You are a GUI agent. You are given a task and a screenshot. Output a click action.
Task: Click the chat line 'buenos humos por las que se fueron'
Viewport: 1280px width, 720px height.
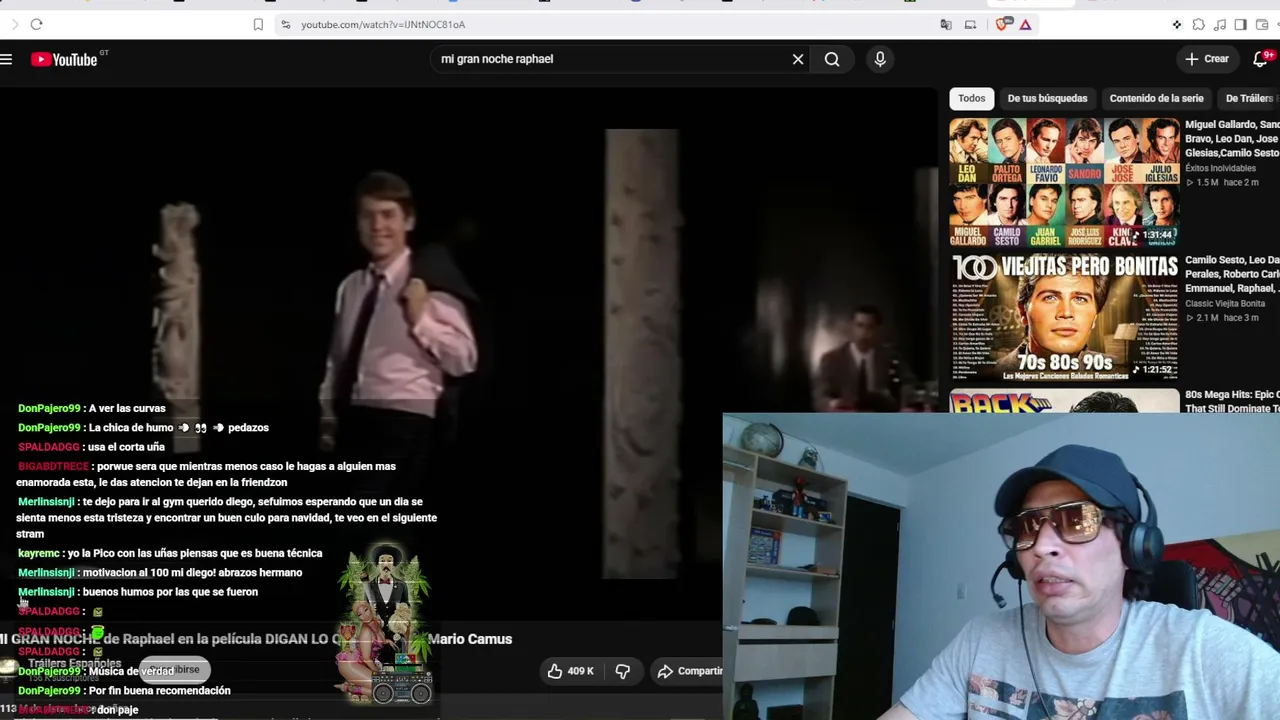coord(170,592)
